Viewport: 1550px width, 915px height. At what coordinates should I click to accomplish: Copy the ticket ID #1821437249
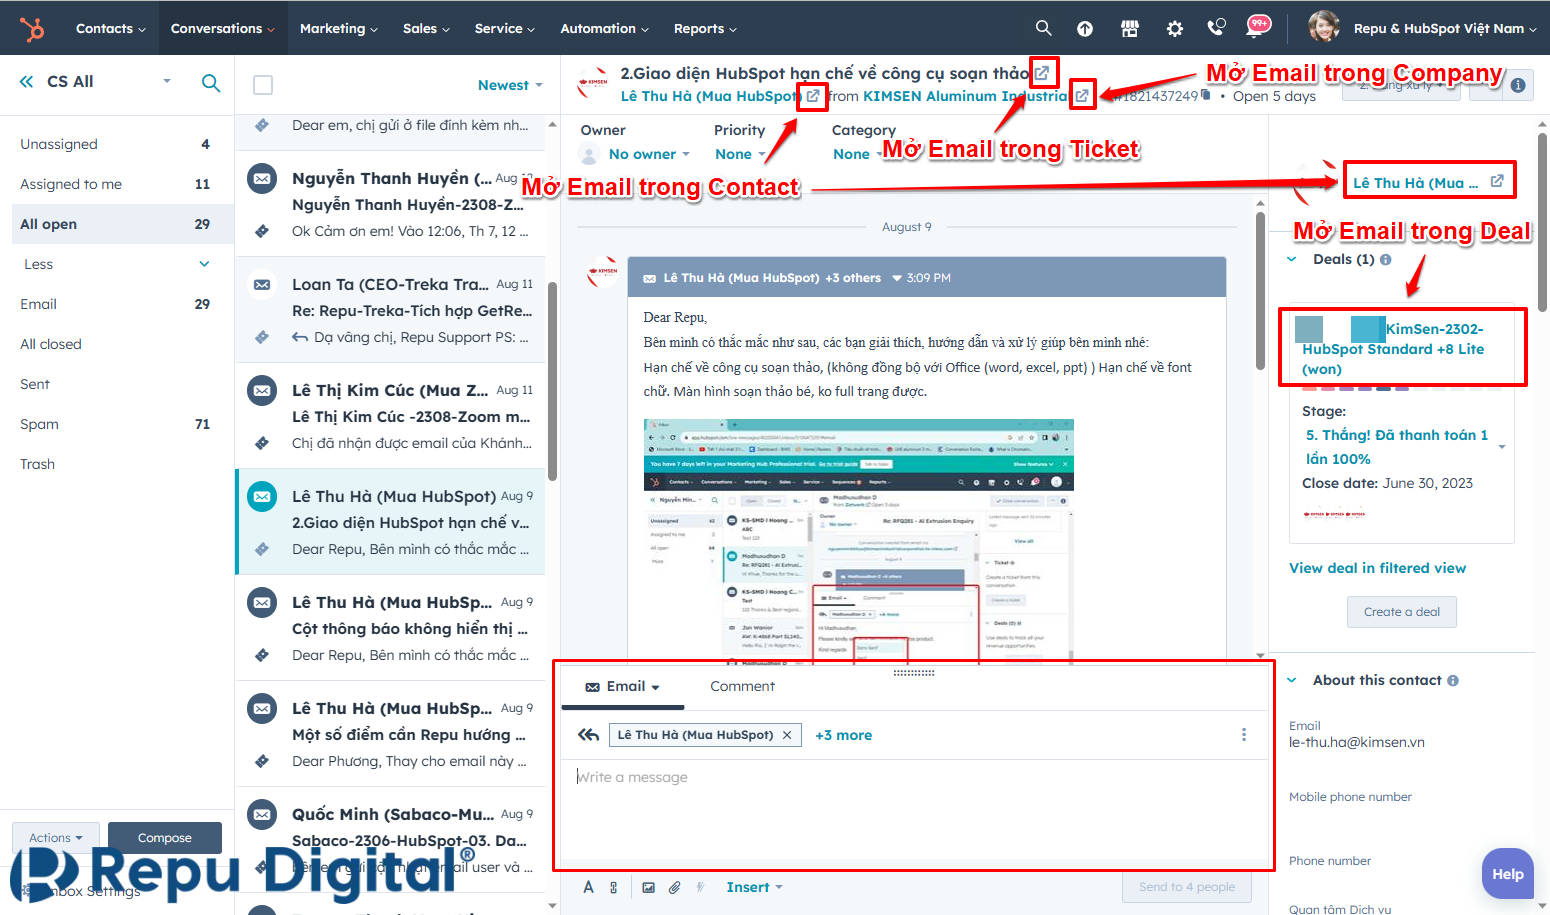(x=1206, y=96)
